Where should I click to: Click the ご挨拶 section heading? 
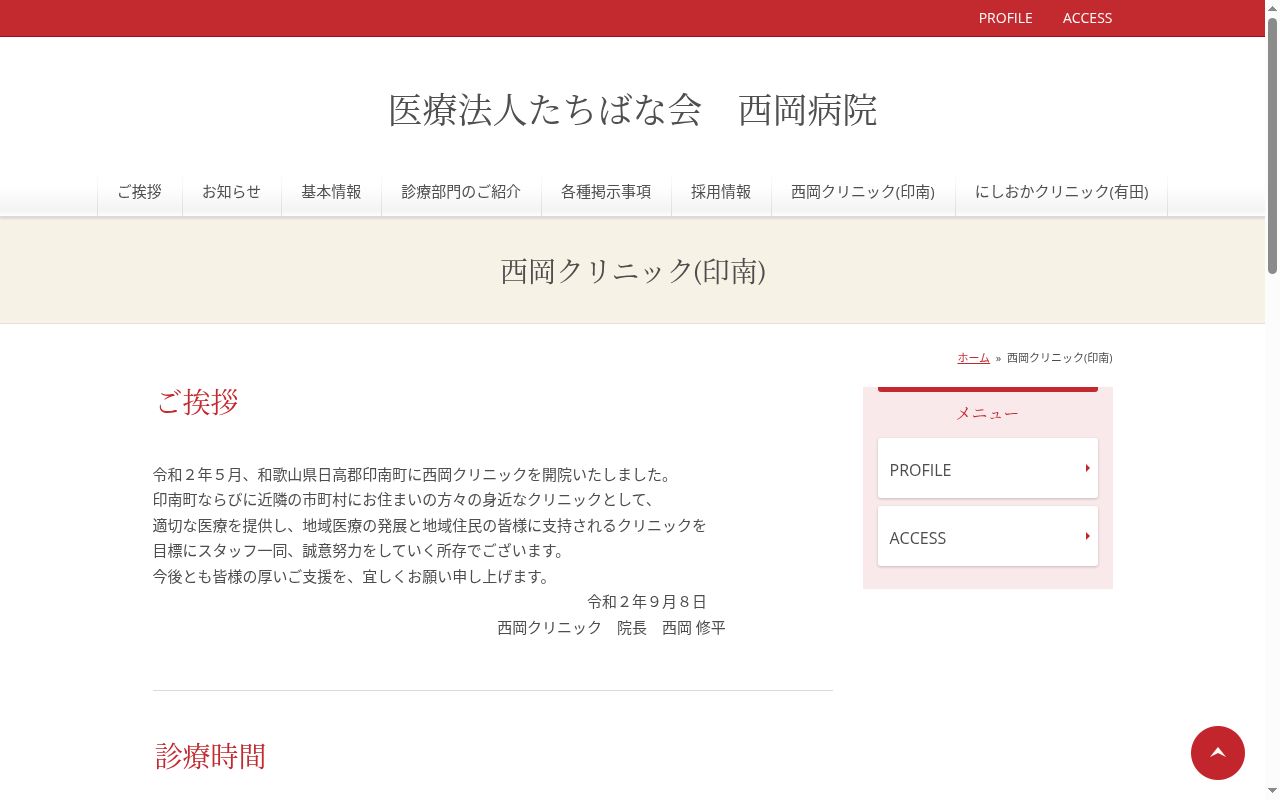click(x=197, y=402)
